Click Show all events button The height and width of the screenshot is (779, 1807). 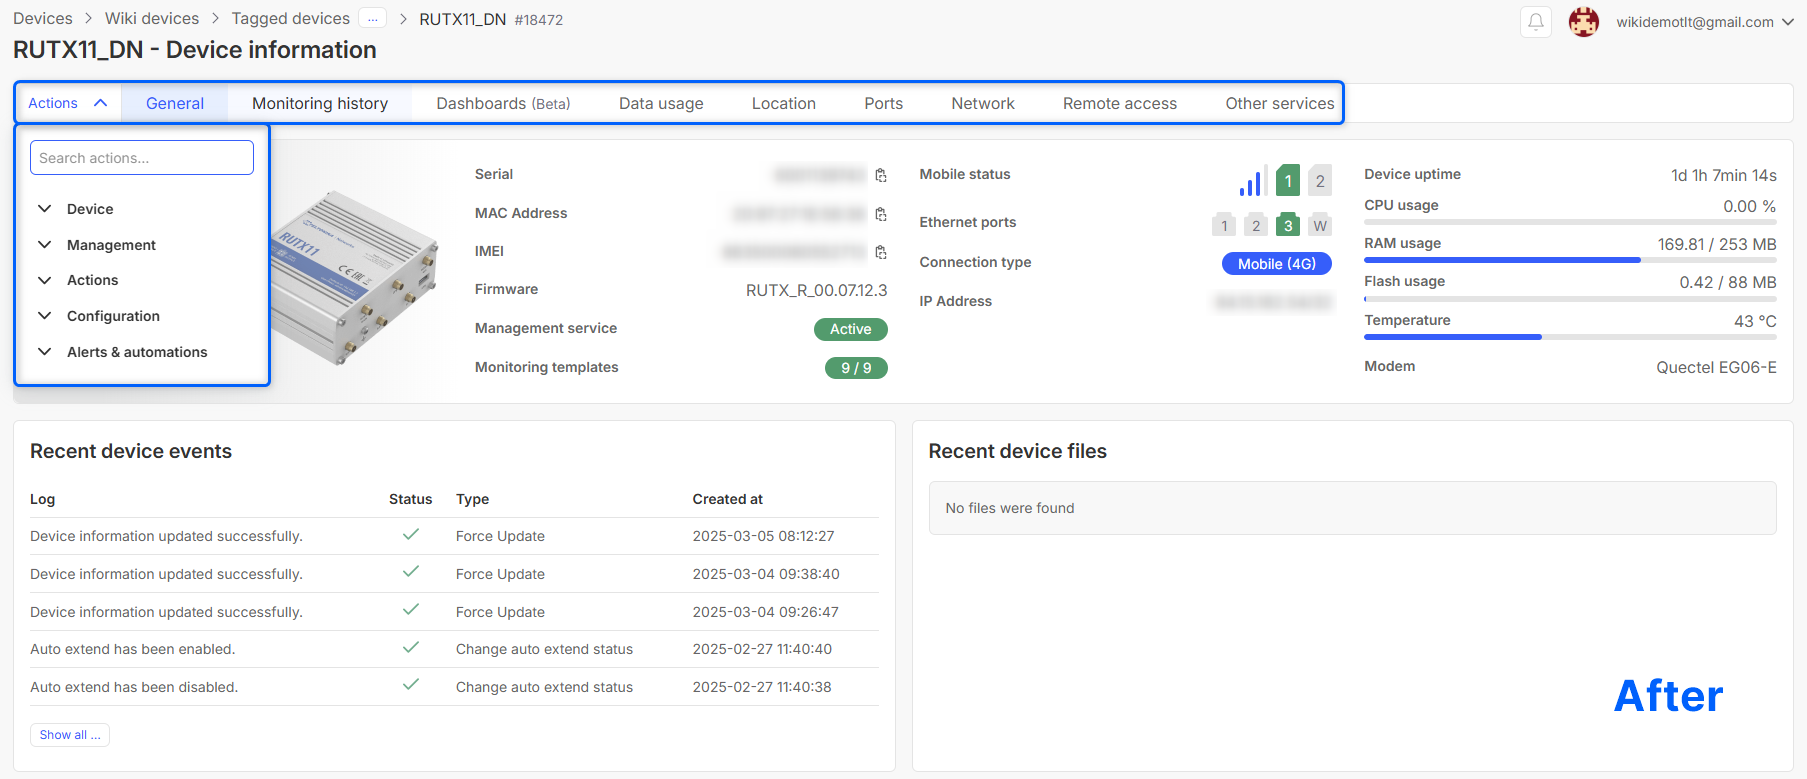pos(69,735)
